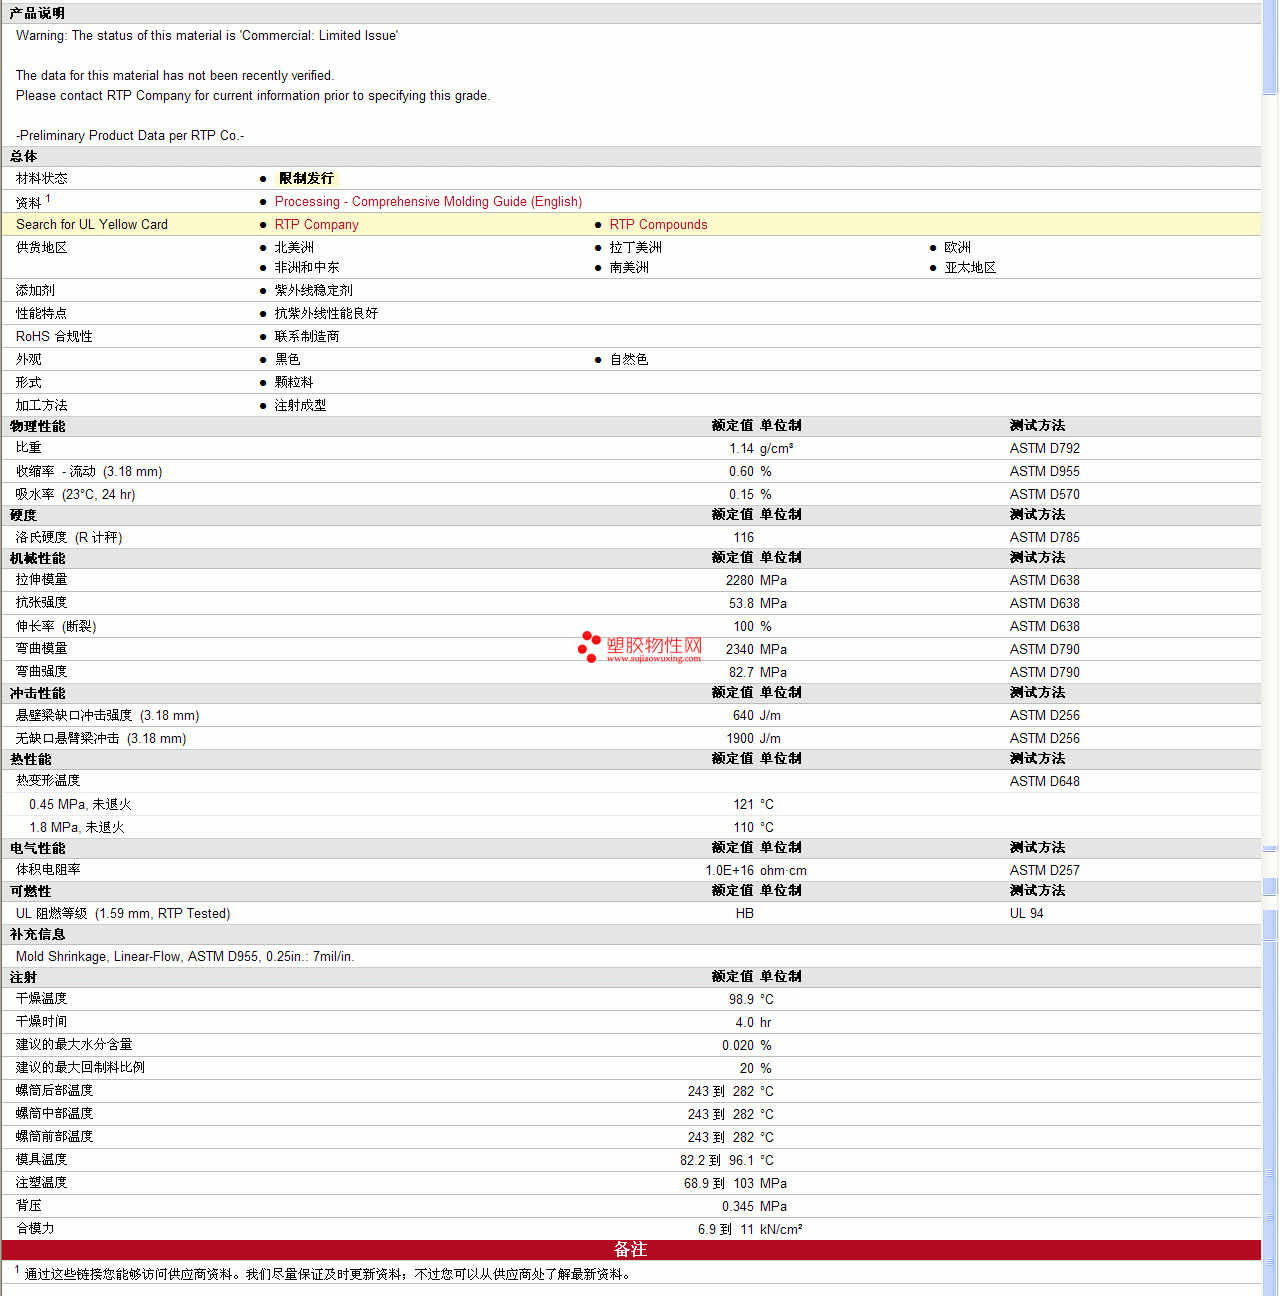This screenshot has height=1296, width=1280.
Task: Select the 'ASTM D570' test method
Action: click(1045, 495)
